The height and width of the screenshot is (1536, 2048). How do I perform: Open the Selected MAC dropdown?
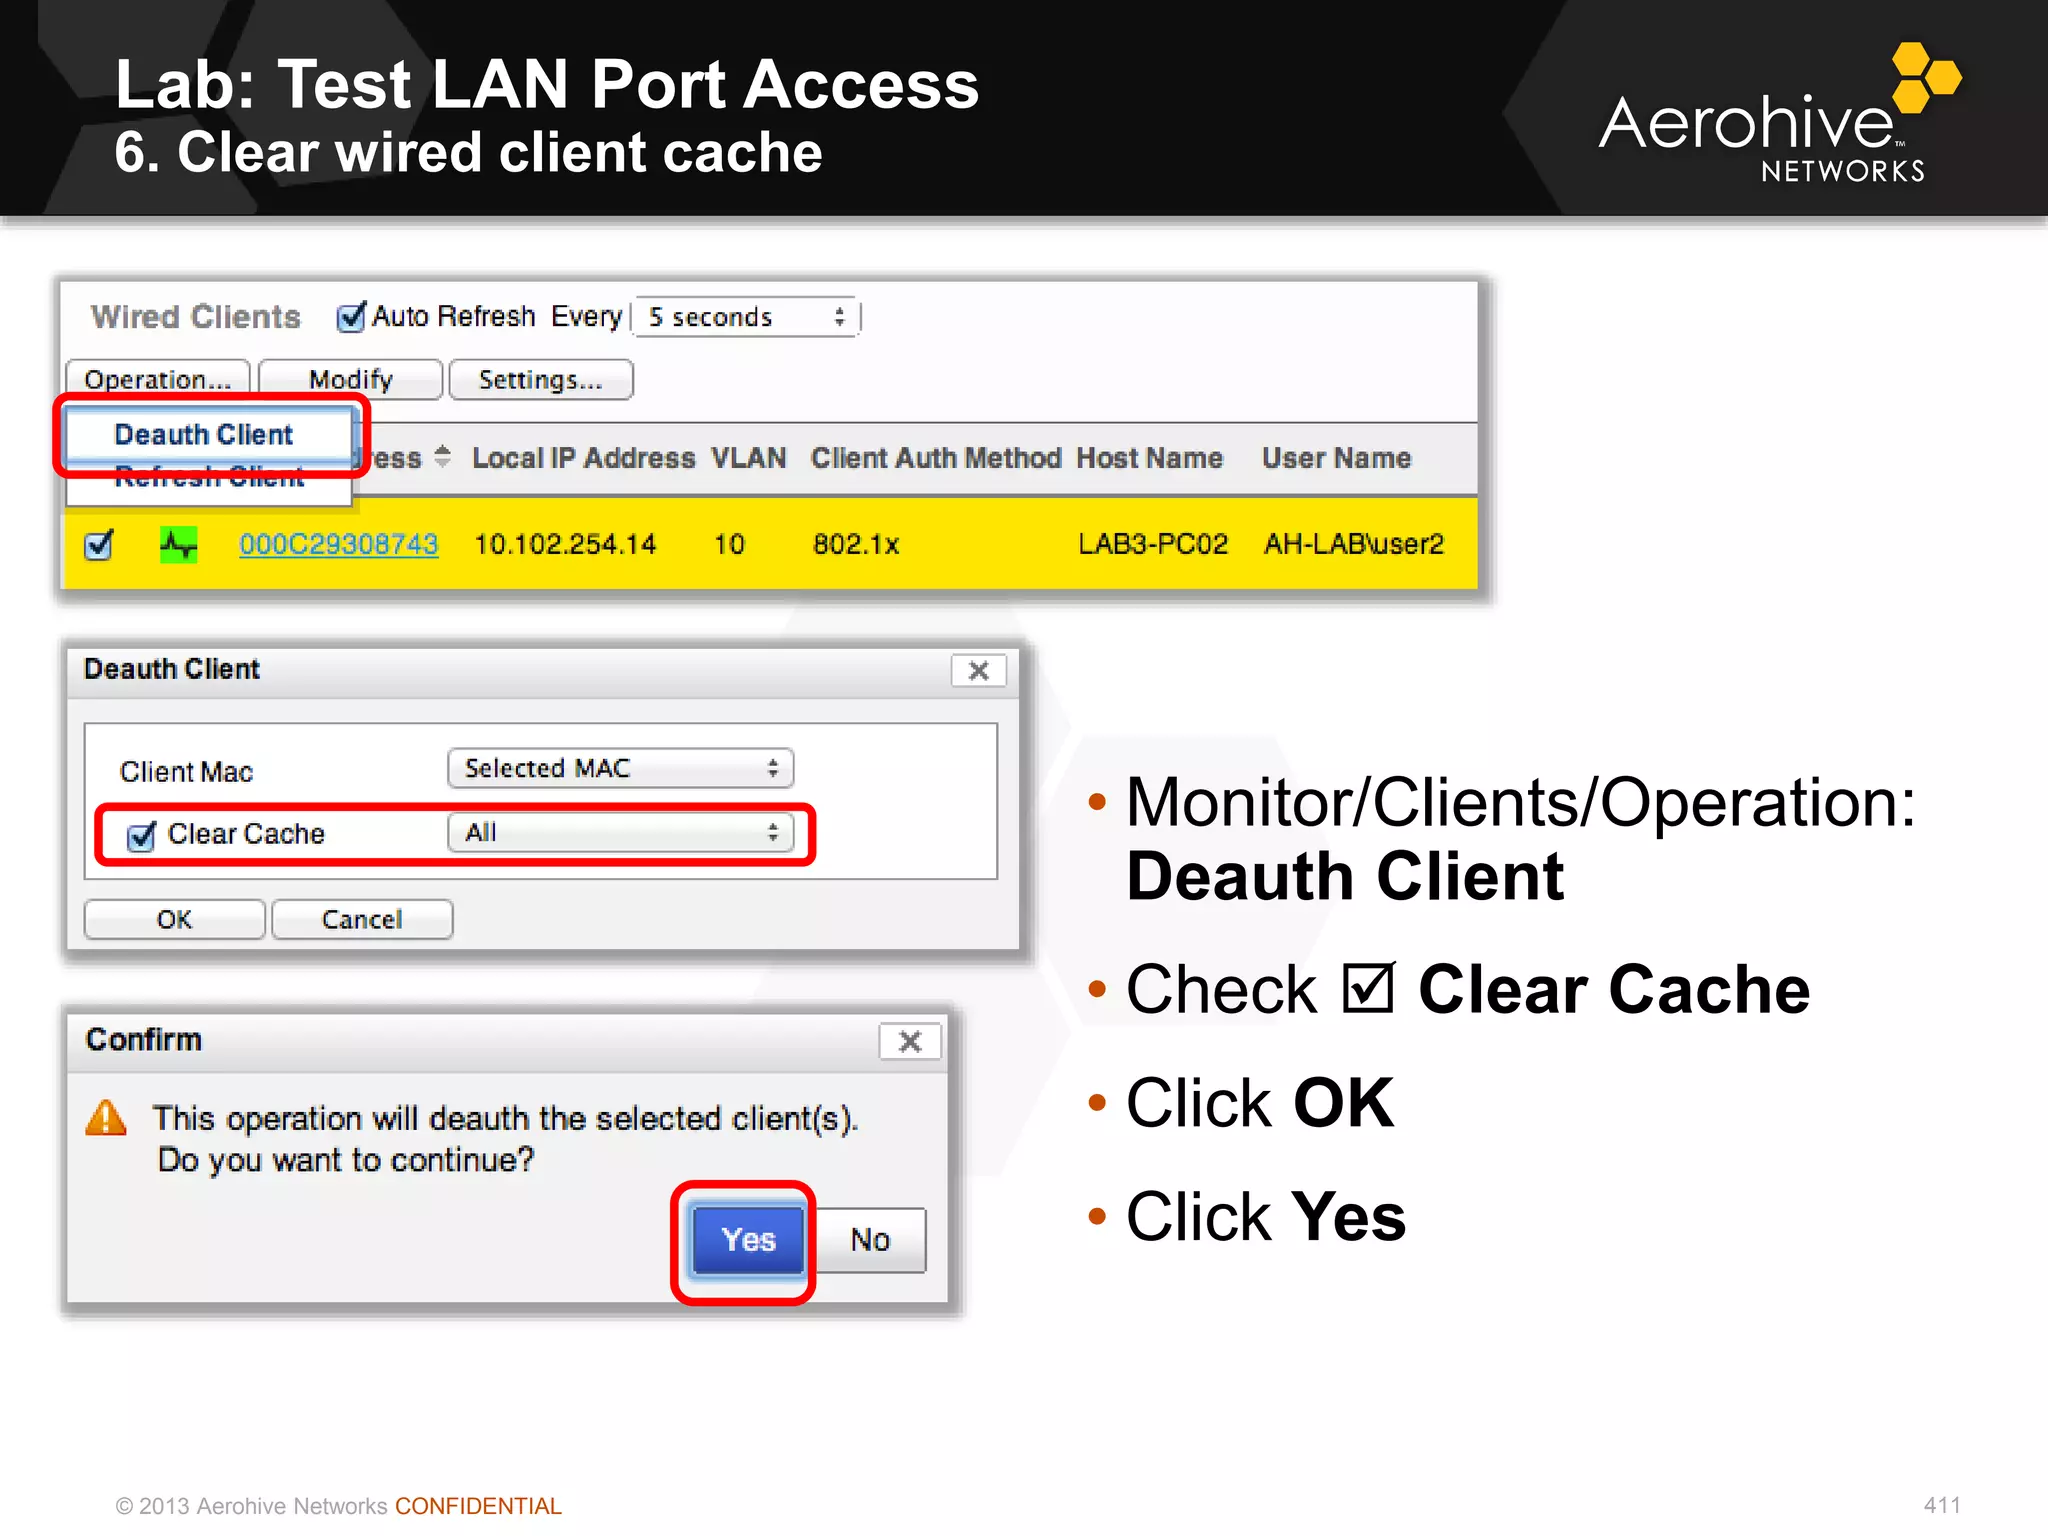click(x=620, y=768)
